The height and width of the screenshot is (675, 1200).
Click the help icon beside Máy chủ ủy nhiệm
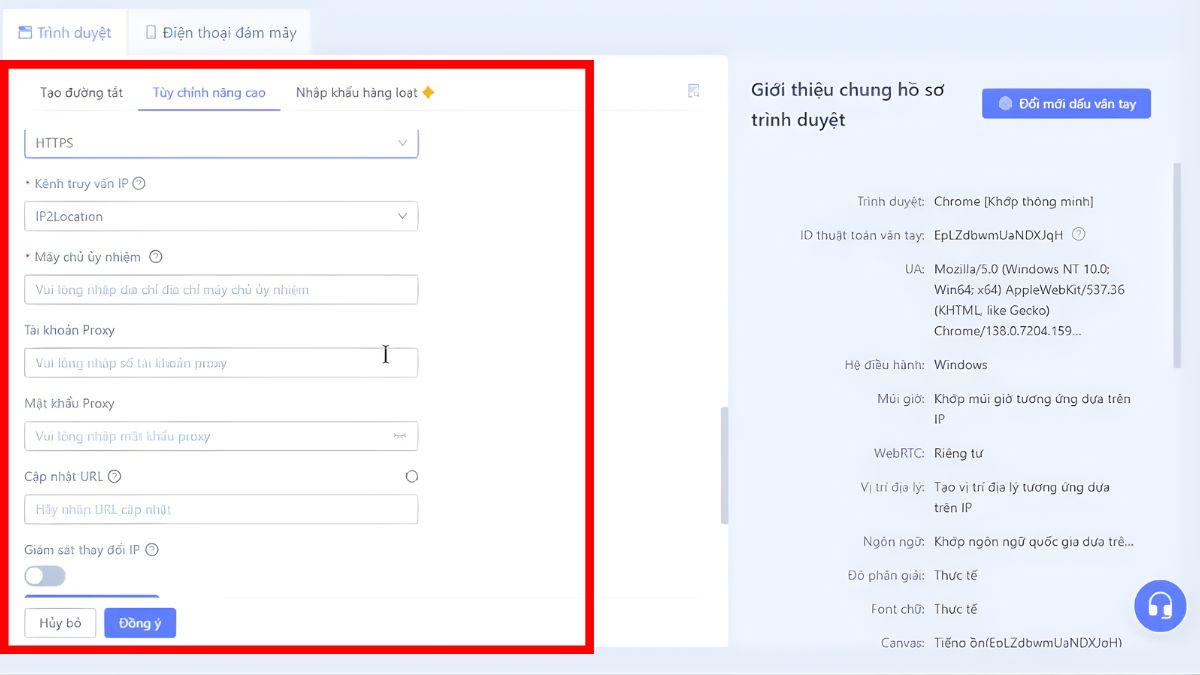(155, 256)
